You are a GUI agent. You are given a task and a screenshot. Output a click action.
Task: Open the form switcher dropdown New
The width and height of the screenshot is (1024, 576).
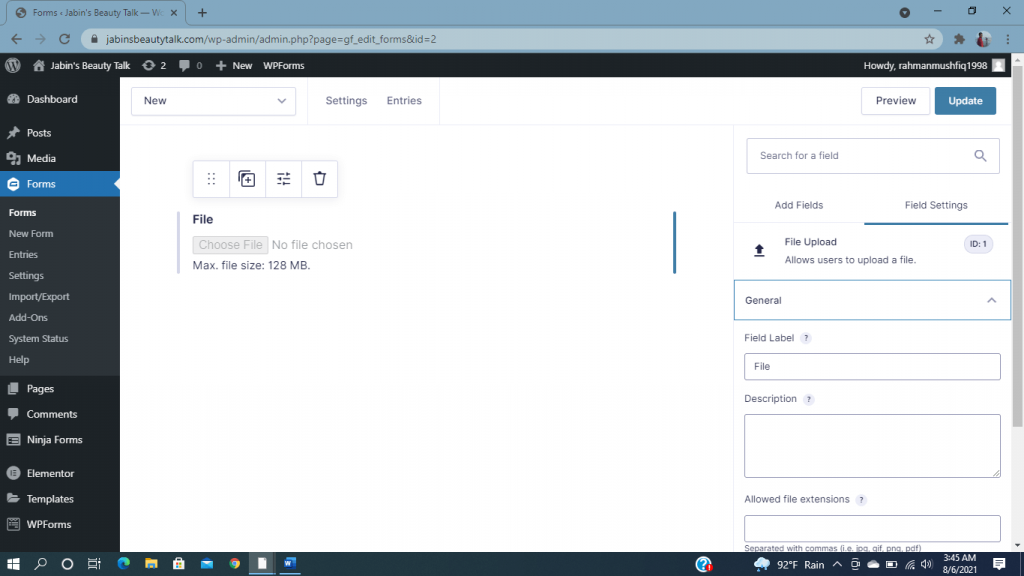[x=214, y=101]
